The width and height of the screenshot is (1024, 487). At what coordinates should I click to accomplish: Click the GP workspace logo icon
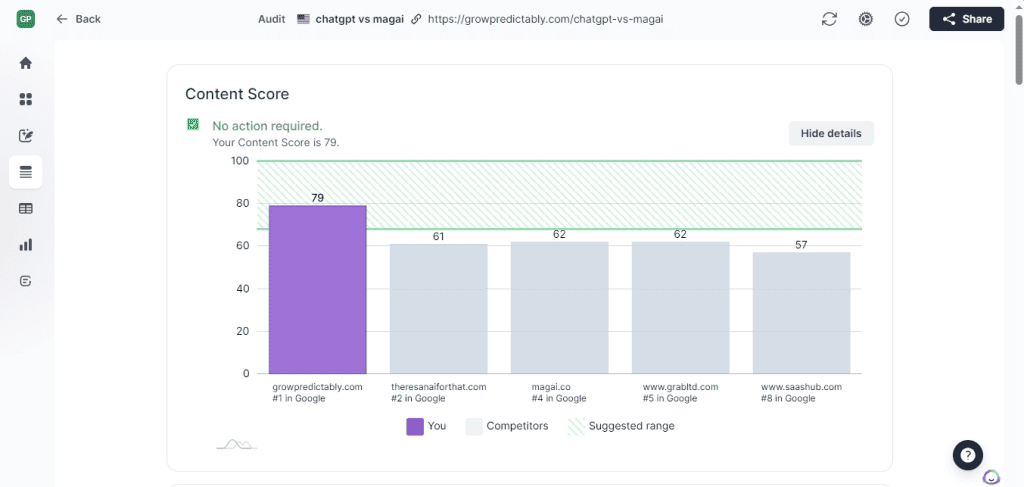26,19
